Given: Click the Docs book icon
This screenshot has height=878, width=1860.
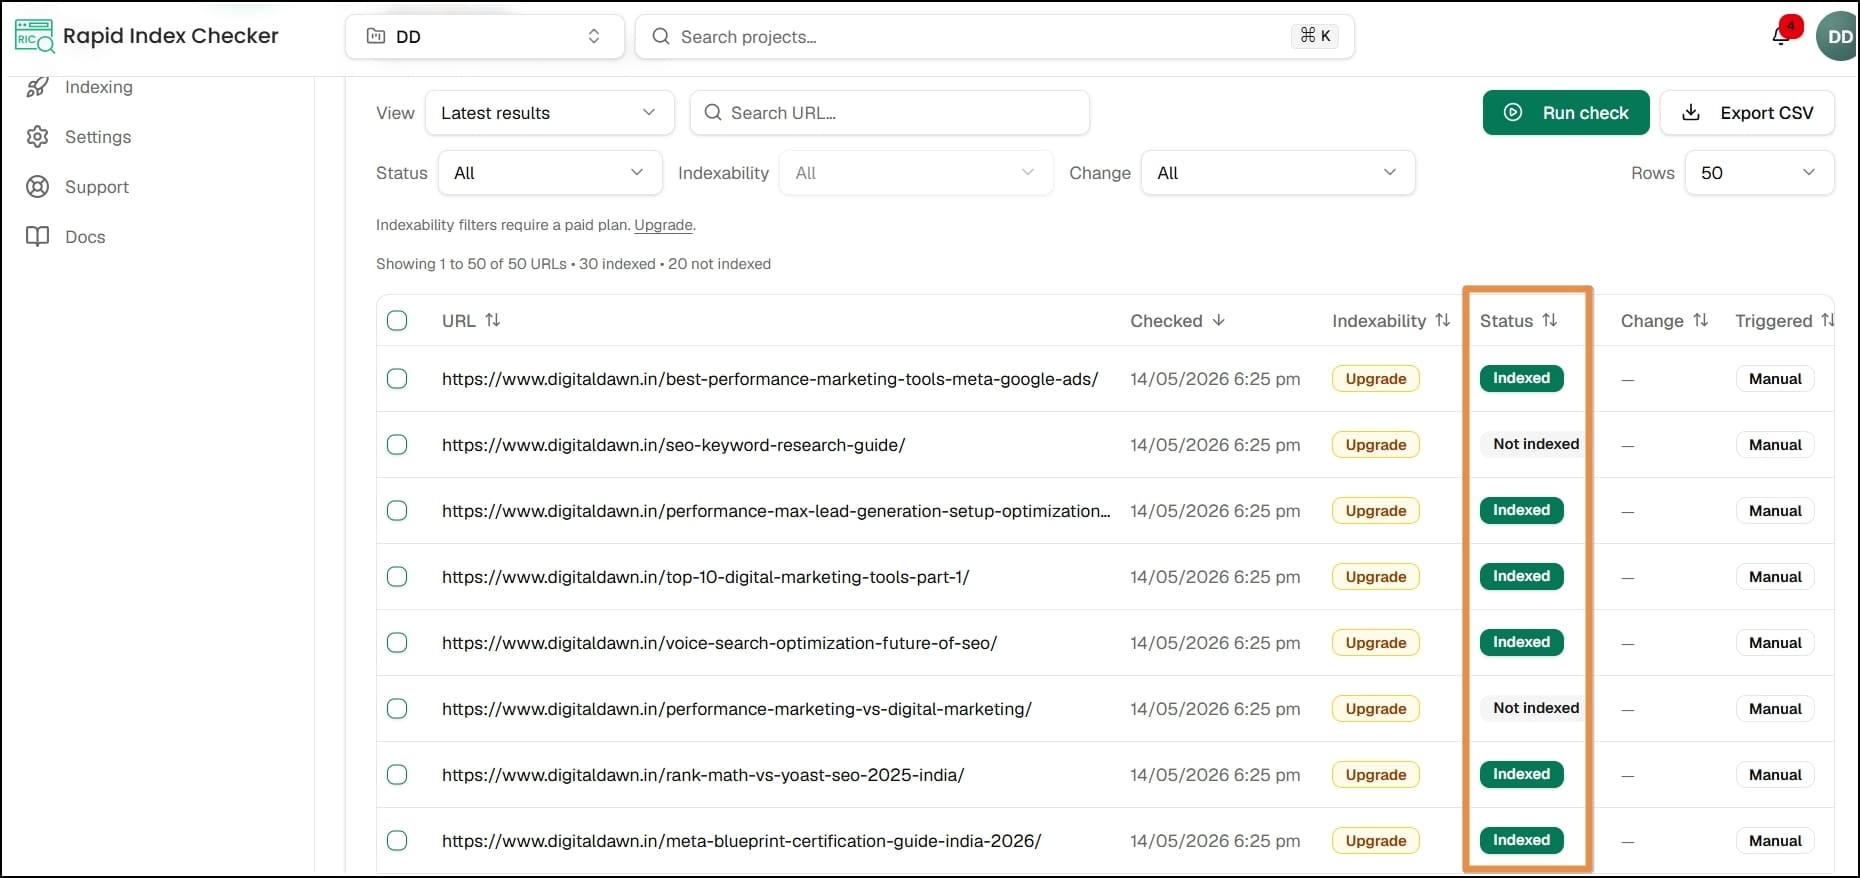Looking at the screenshot, I should point(38,237).
